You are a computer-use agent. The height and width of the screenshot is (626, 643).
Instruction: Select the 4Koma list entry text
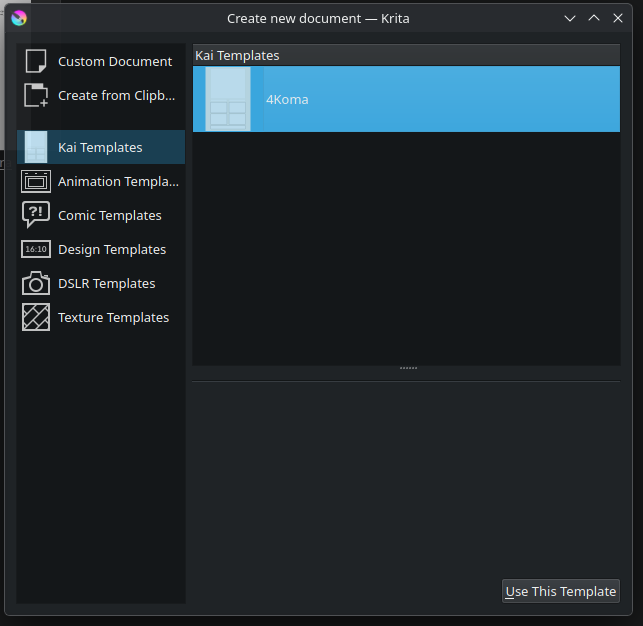coord(287,99)
